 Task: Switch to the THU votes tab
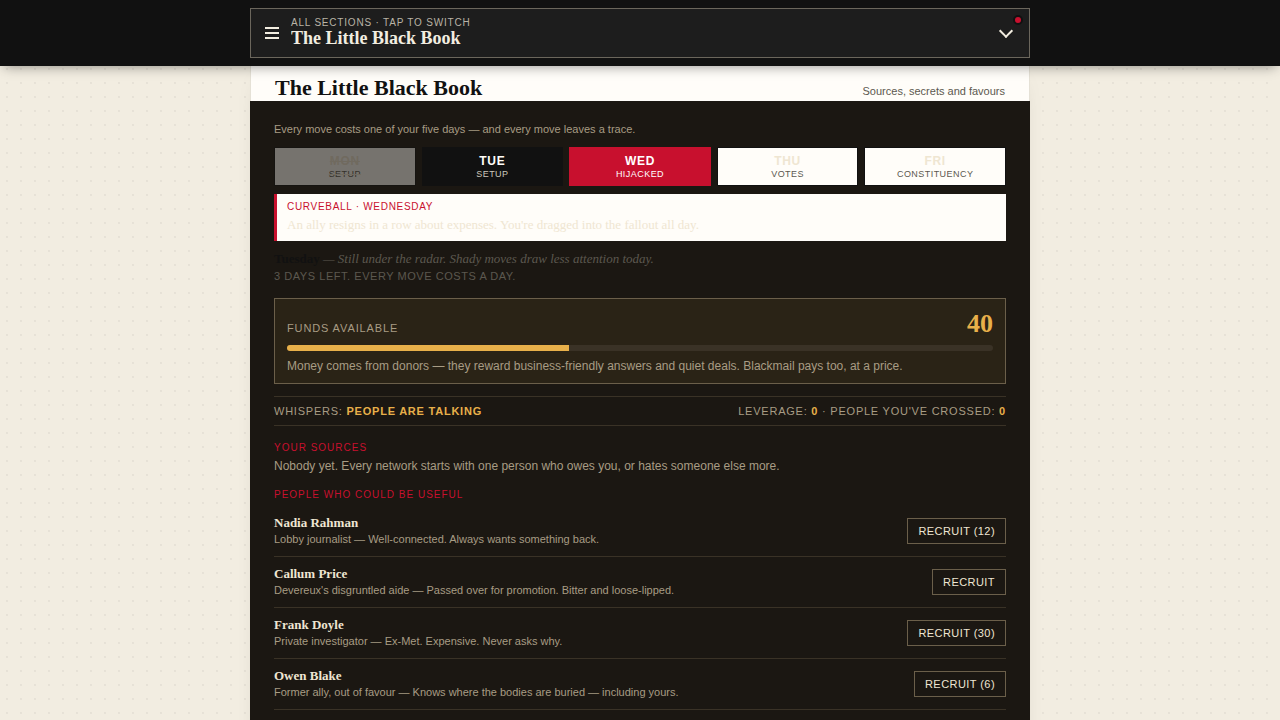[x=787, y=166]
